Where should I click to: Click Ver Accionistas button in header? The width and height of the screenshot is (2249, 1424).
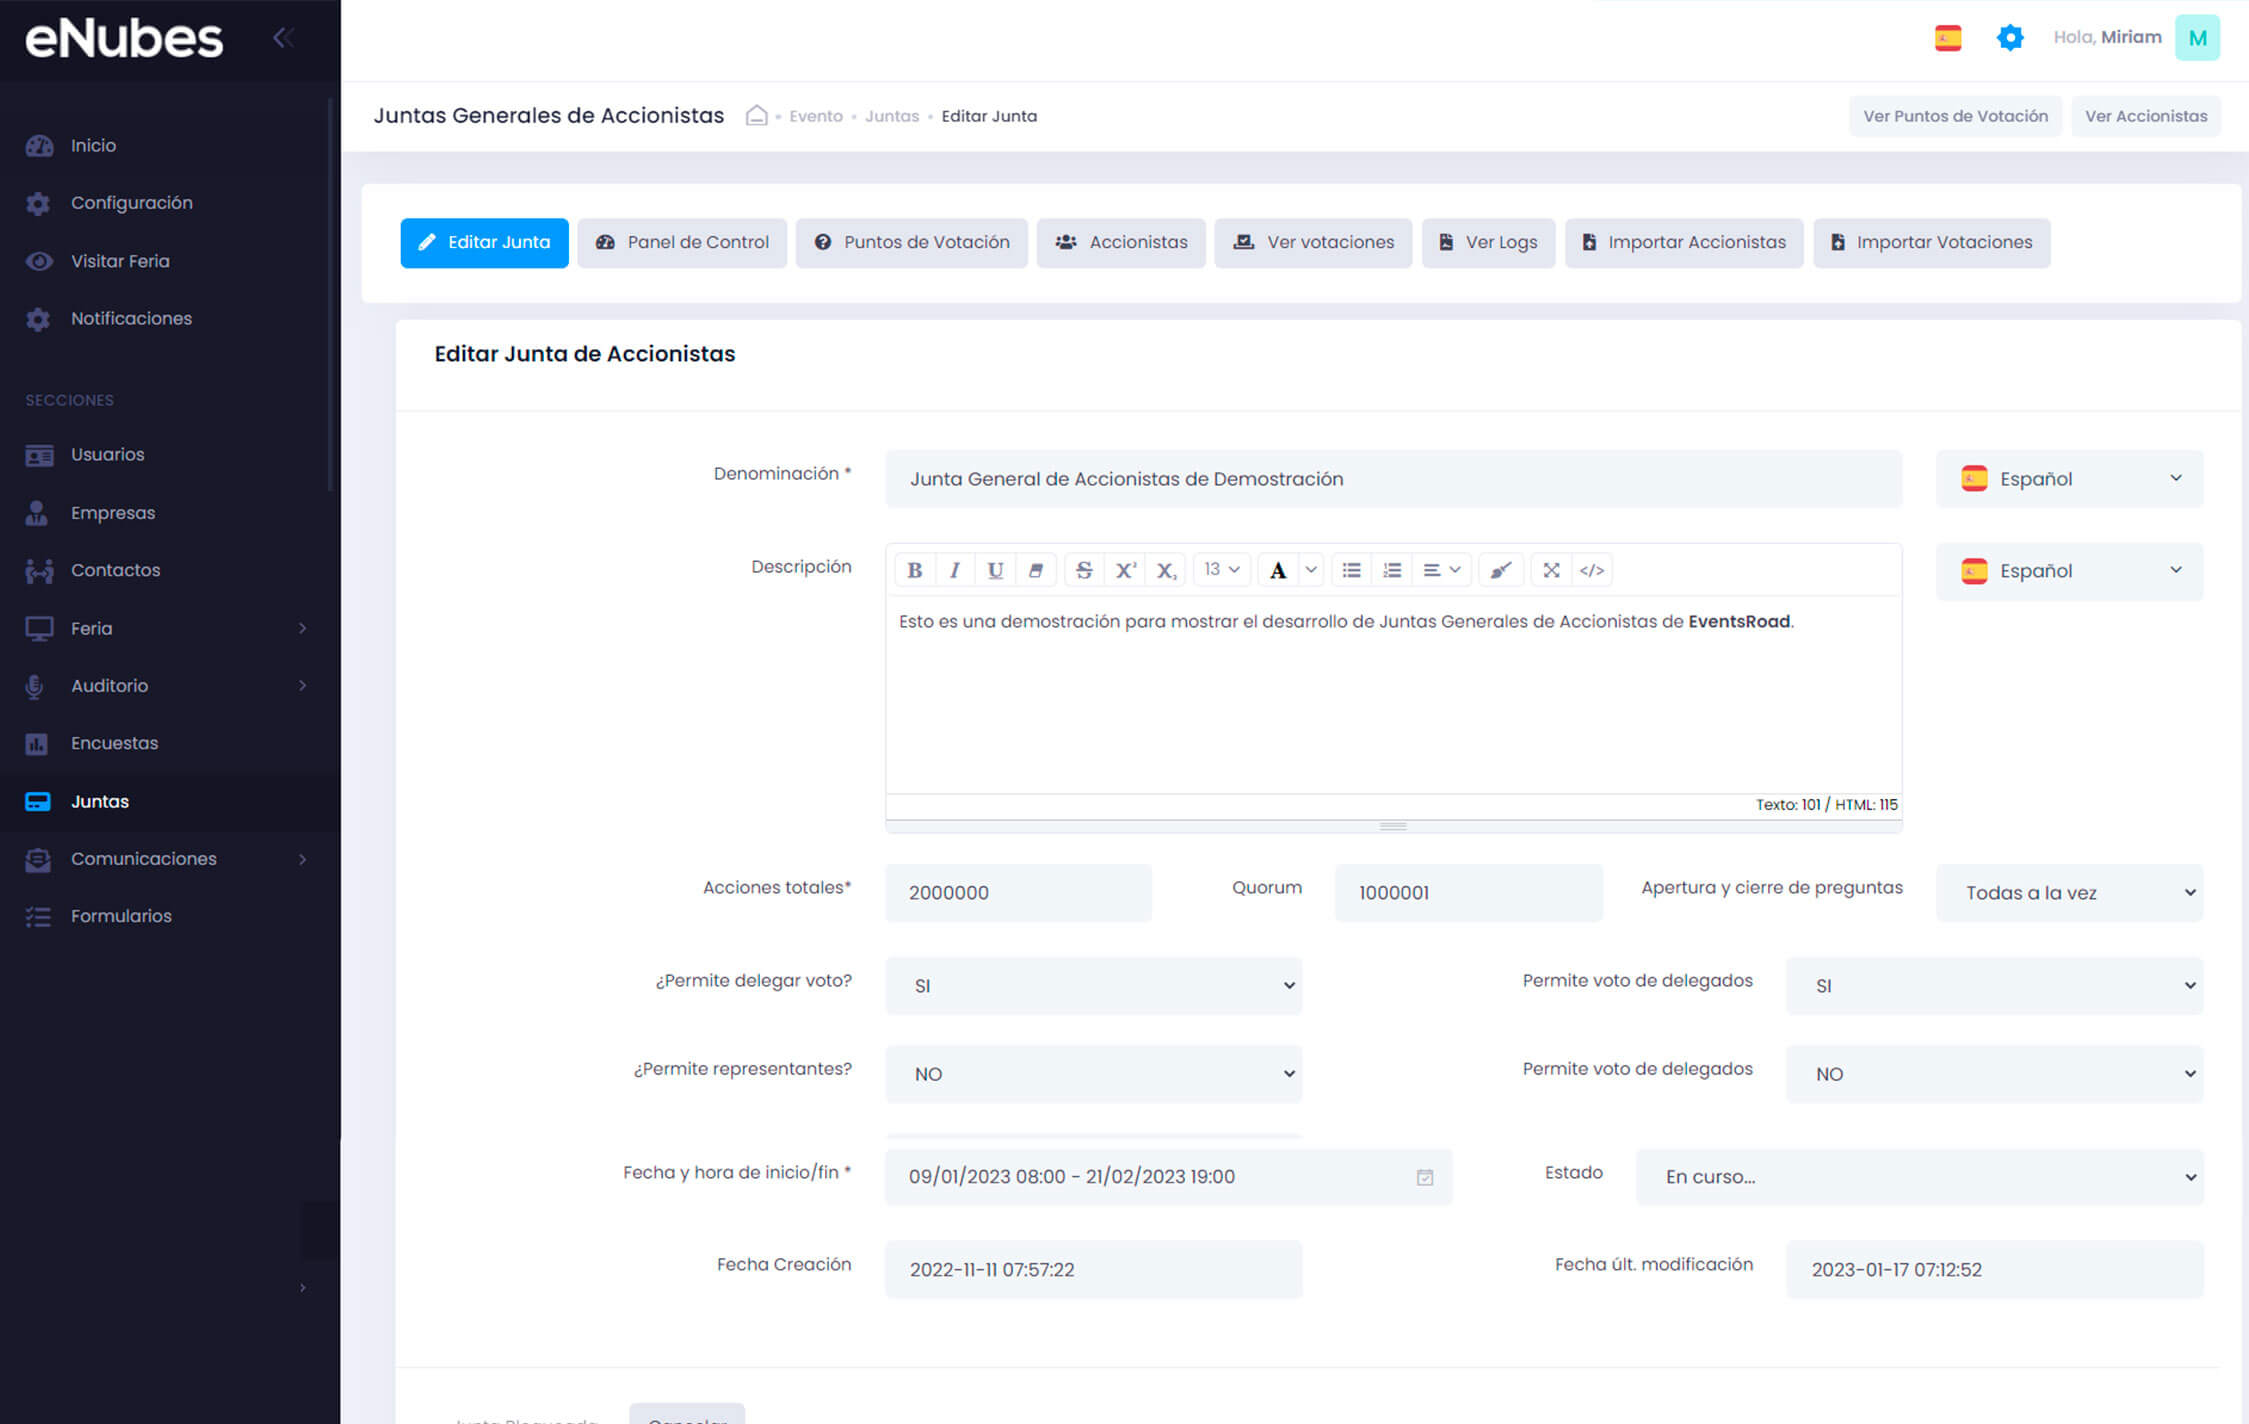point(2145,116)
